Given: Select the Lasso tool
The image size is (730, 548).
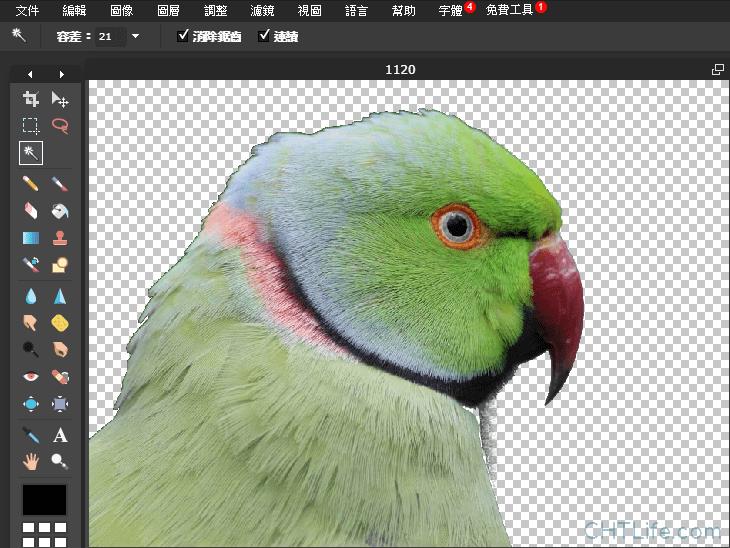Looking at the screenshot, I should pos(60,126).
